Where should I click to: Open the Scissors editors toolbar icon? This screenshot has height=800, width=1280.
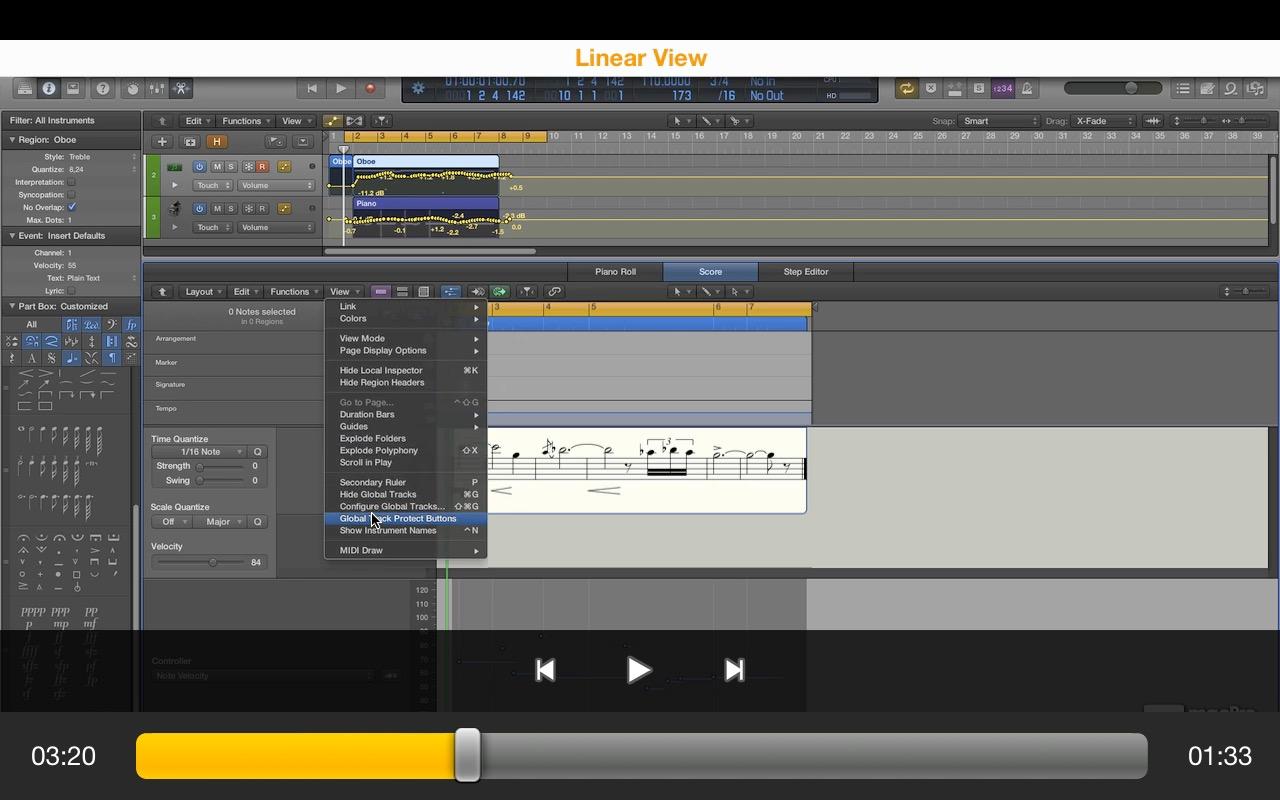(x=181, y=89)
